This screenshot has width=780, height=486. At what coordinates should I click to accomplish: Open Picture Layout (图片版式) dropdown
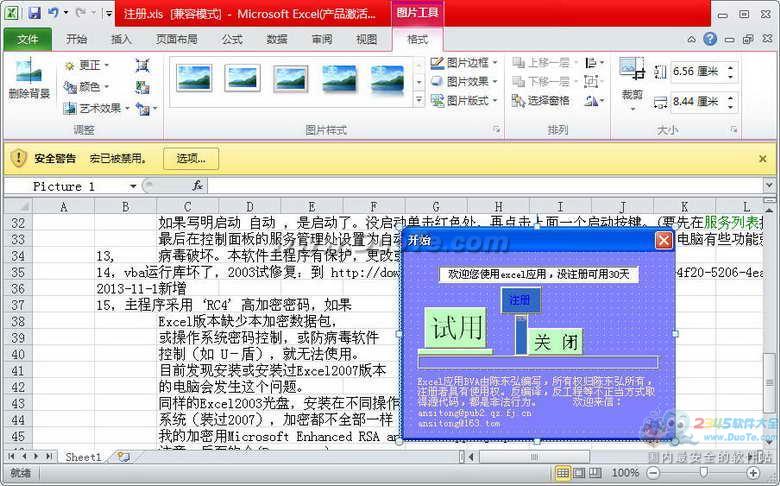click(x=464, y=100)
